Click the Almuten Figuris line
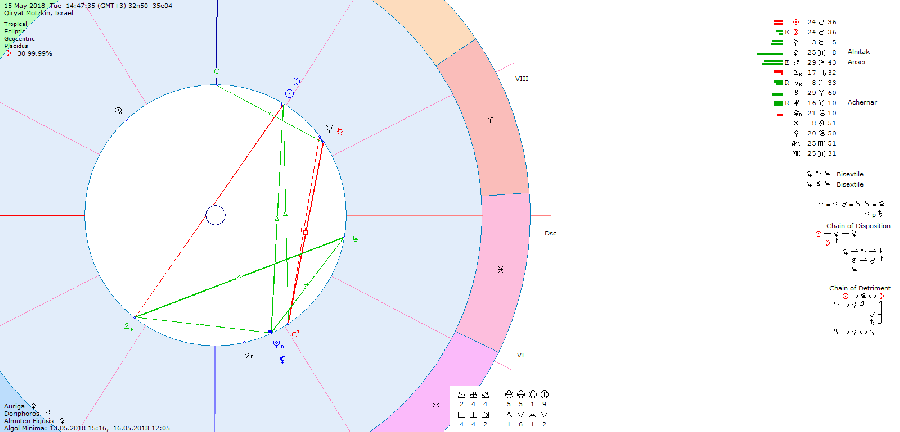 (34, 421)
